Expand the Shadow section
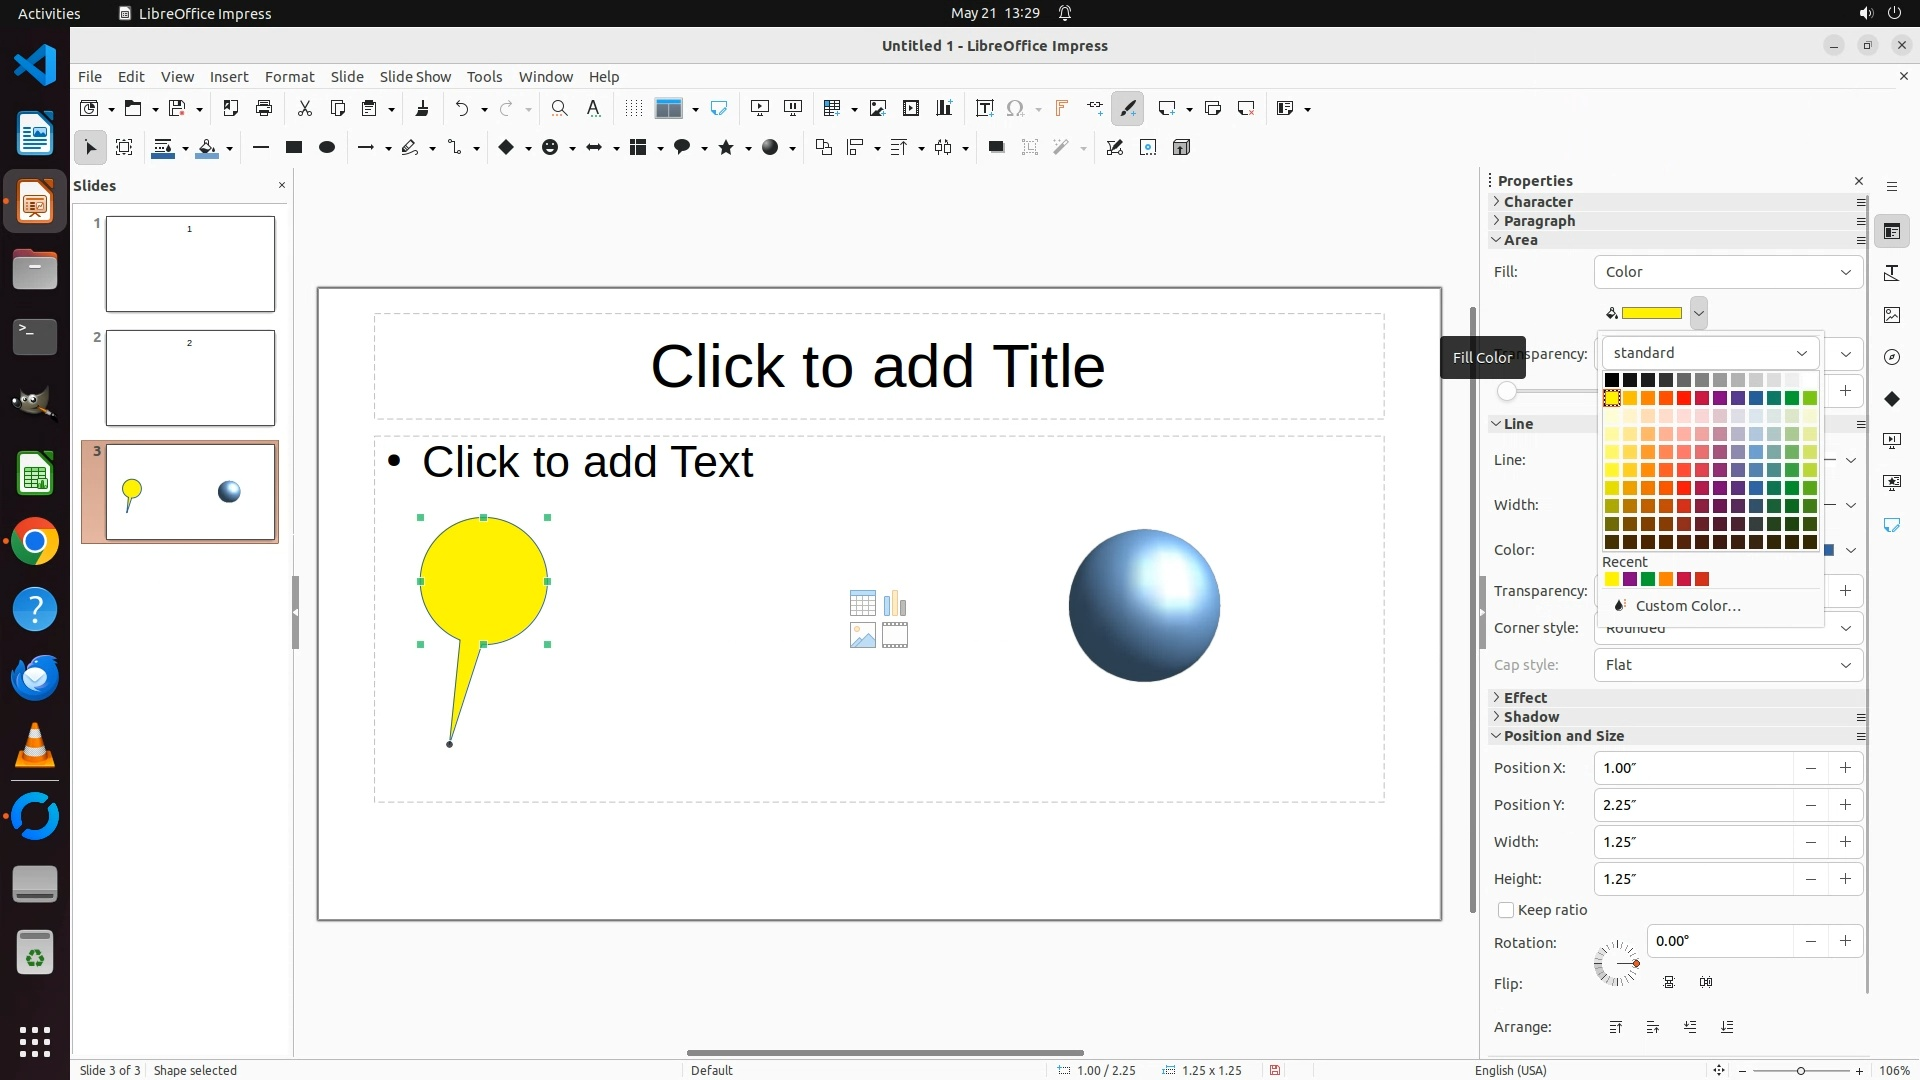Viewport: 1920px width, 1080px height. click(x=1530, y=717)
